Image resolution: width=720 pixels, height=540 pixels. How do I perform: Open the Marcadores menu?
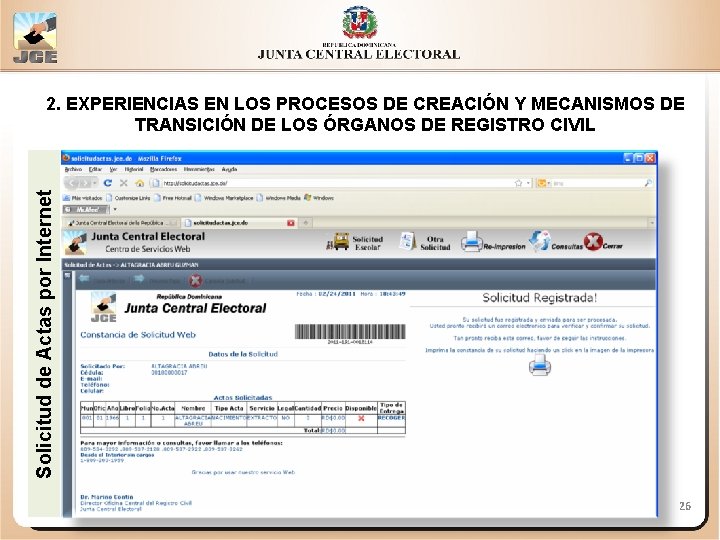[163, 169]
